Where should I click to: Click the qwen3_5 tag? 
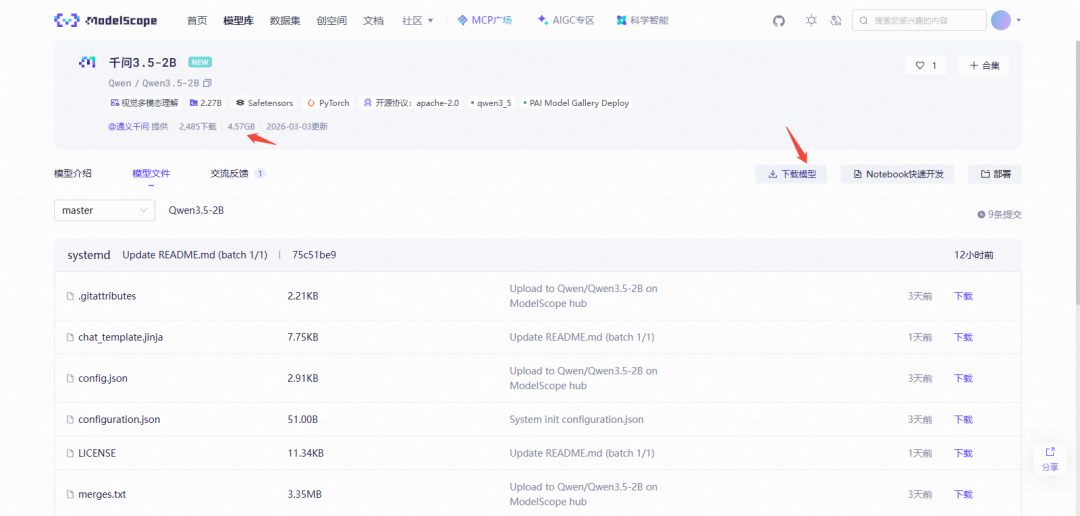(x=491, y=103)
